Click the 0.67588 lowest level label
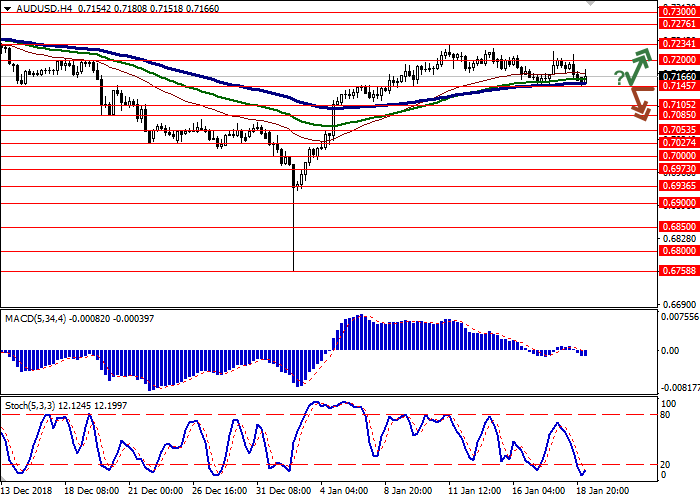700x500 pixels. coord(678,270)
